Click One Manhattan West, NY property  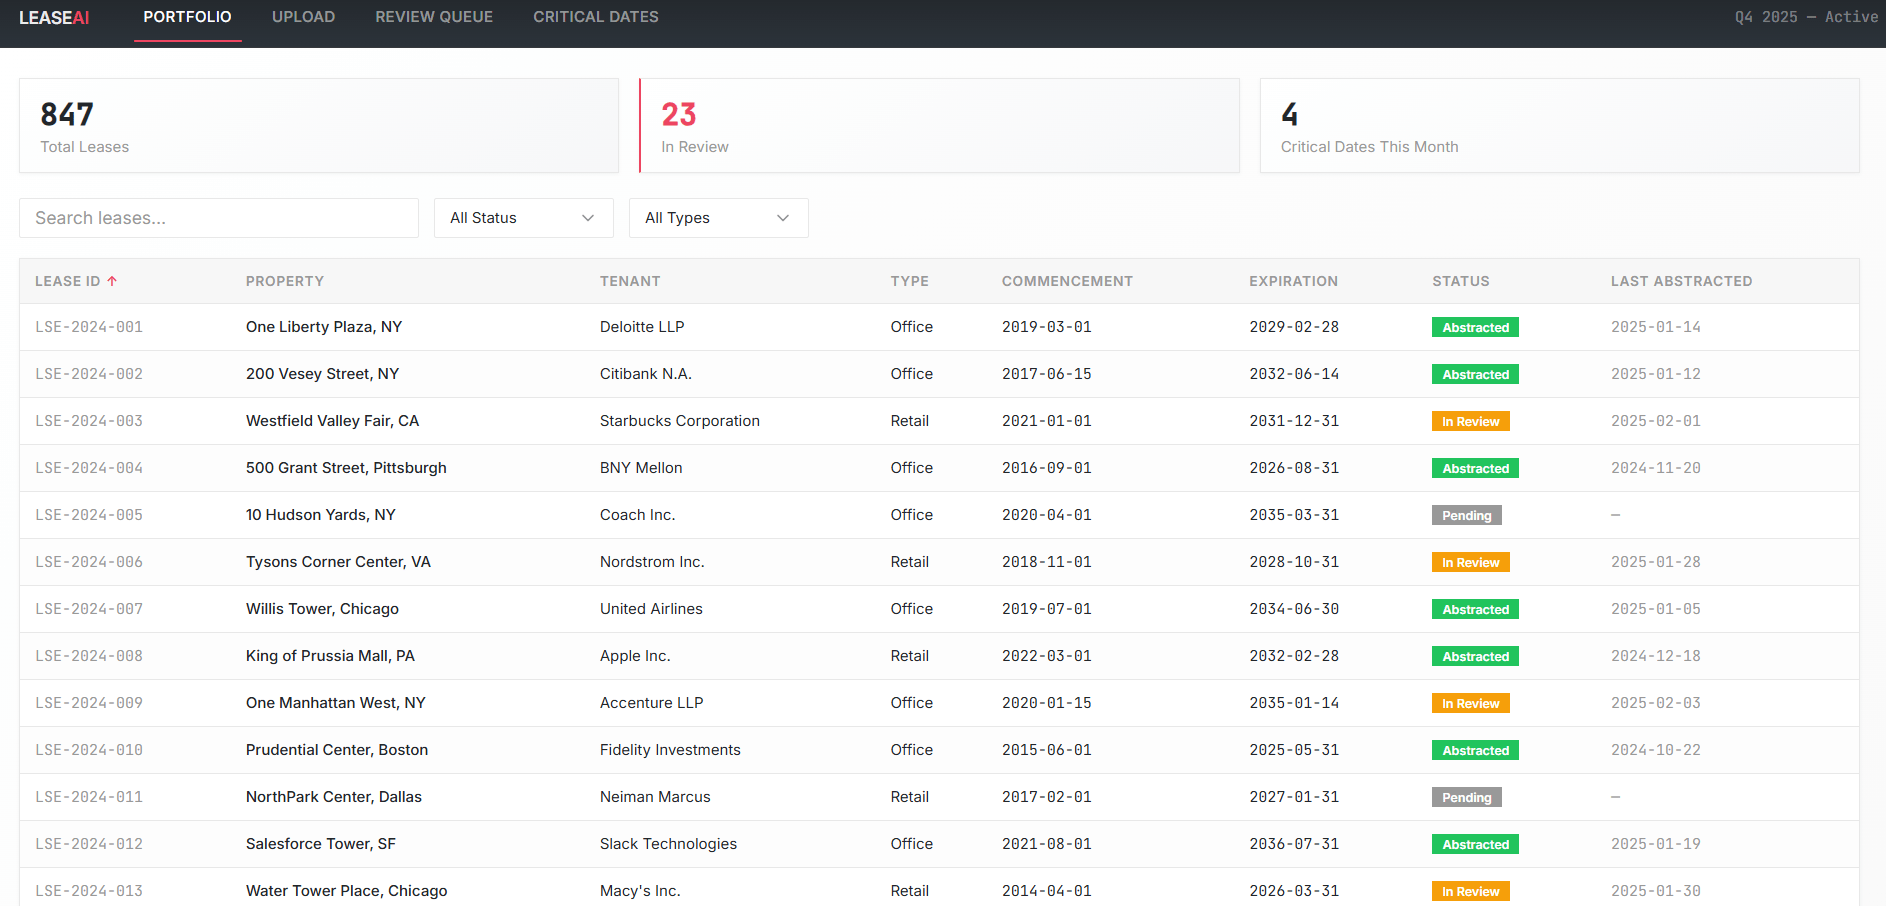pos(336,703)
